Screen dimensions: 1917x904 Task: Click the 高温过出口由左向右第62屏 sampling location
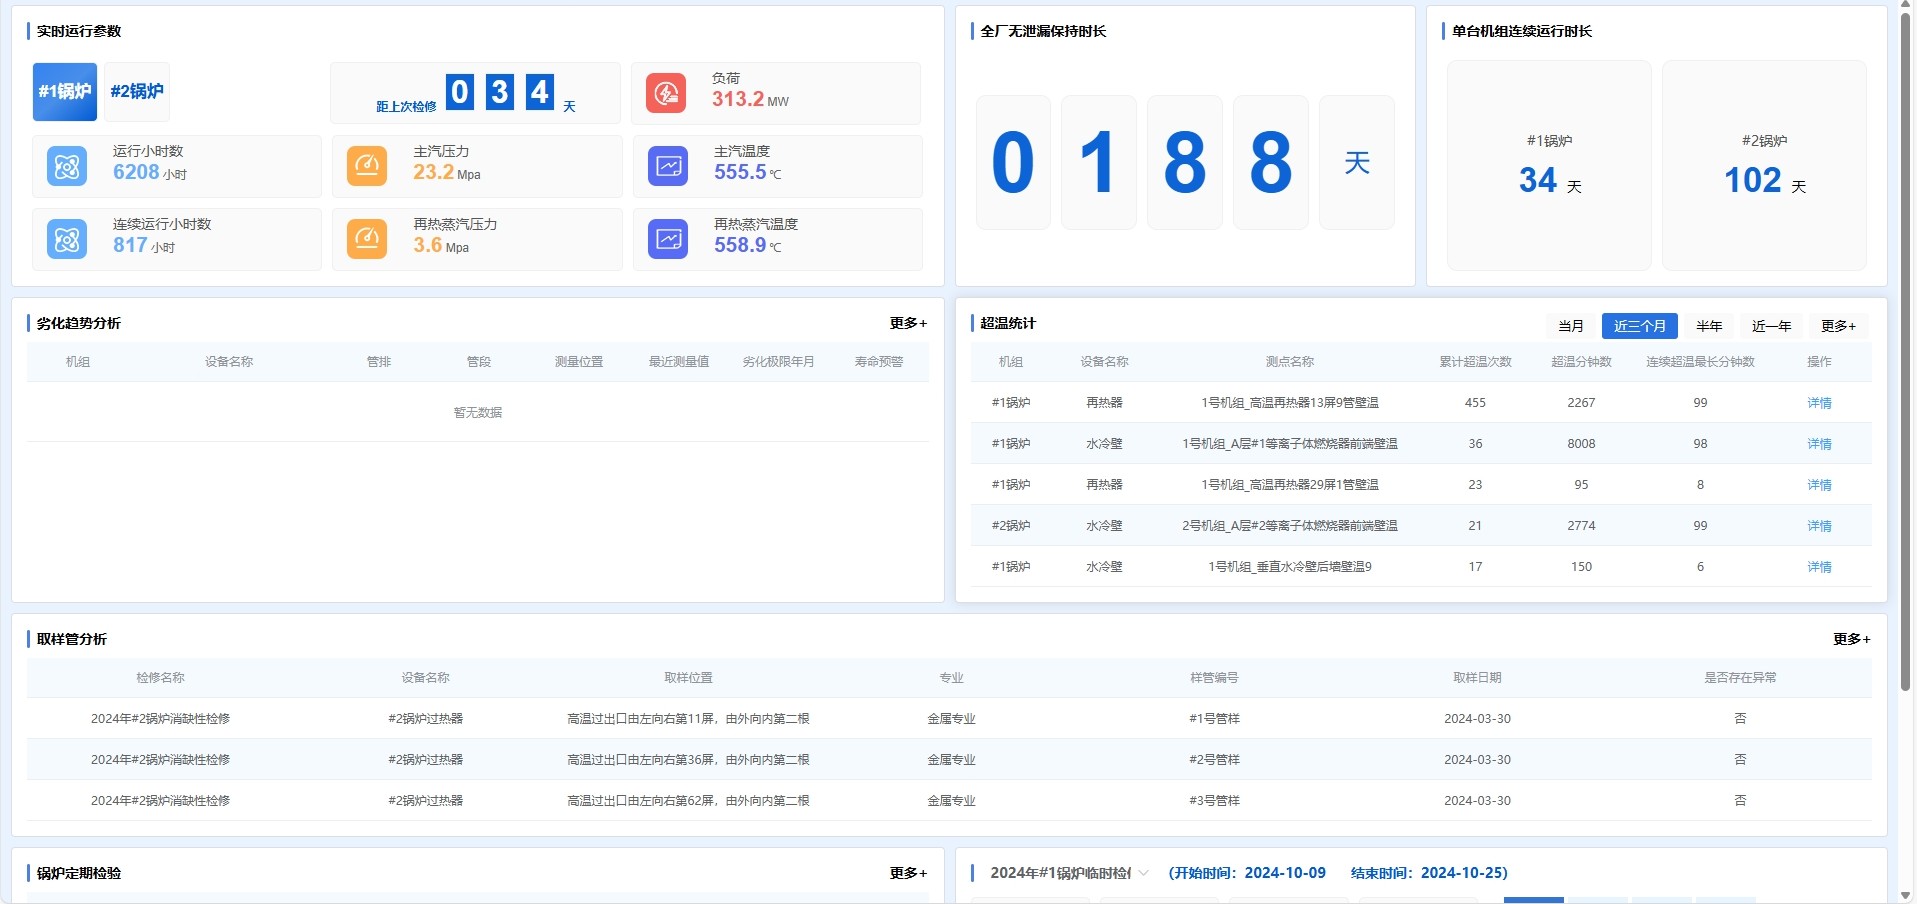[688, 801]
